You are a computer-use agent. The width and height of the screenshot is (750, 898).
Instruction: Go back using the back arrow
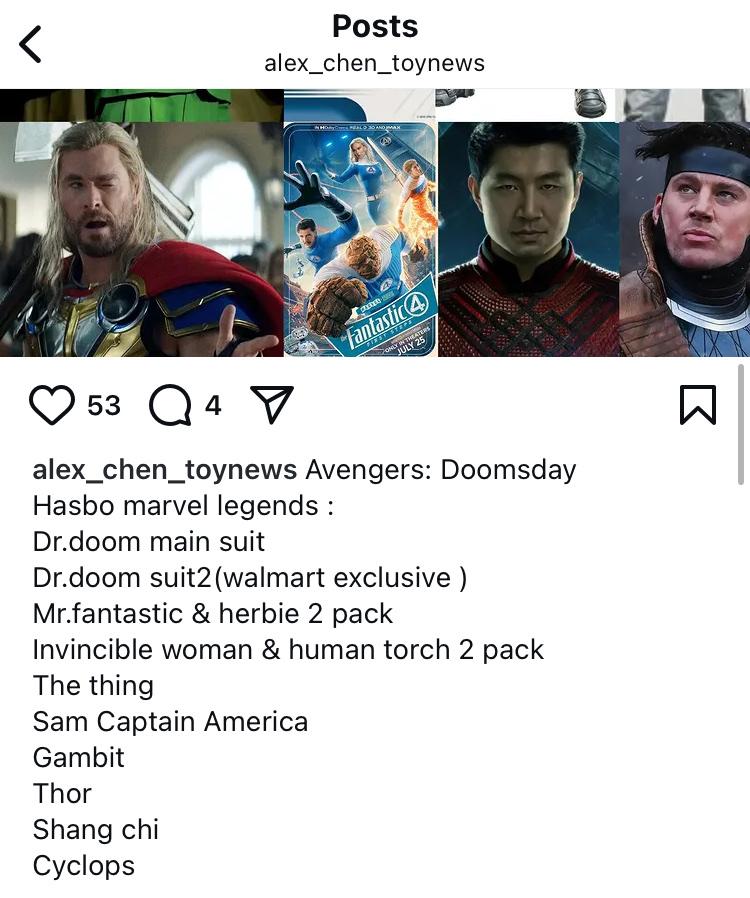30,44
